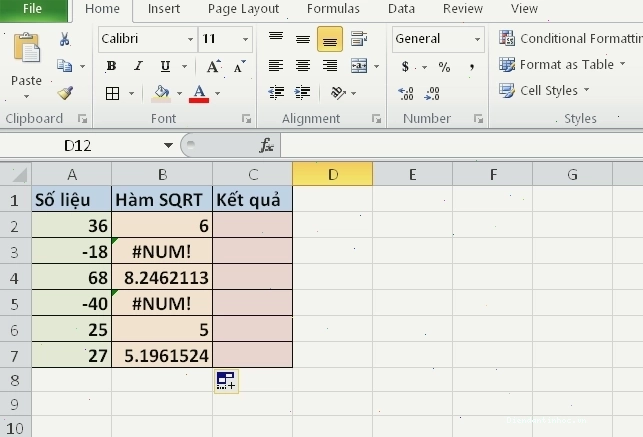Select column D header
This screenshot has height=437, width=643.
coord(333,175)
